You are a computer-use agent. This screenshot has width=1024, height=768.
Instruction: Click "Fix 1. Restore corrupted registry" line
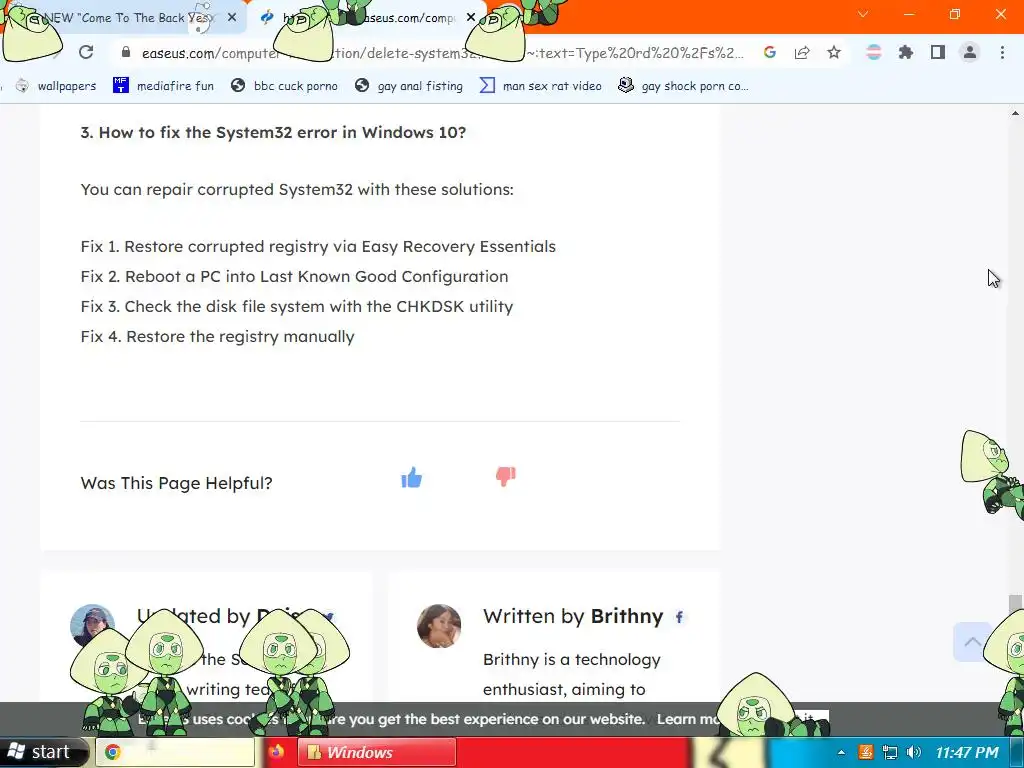318,246
